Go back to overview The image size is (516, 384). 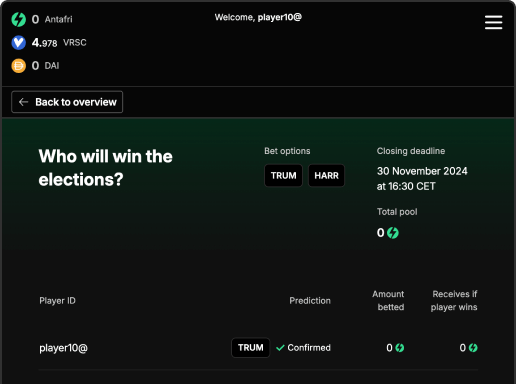[67, 102]
